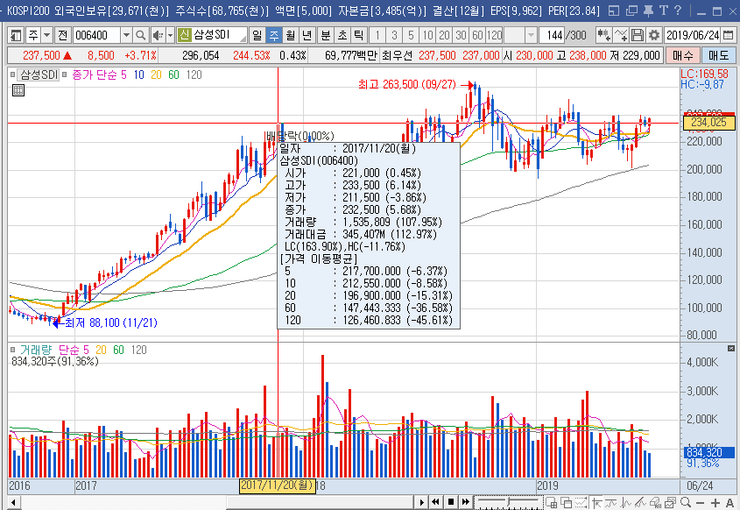Image resolution: width=740 pixels, height=510 pixels.
Task: Open the stock code 006400 dropdown arrow
Action: [126, 35]
